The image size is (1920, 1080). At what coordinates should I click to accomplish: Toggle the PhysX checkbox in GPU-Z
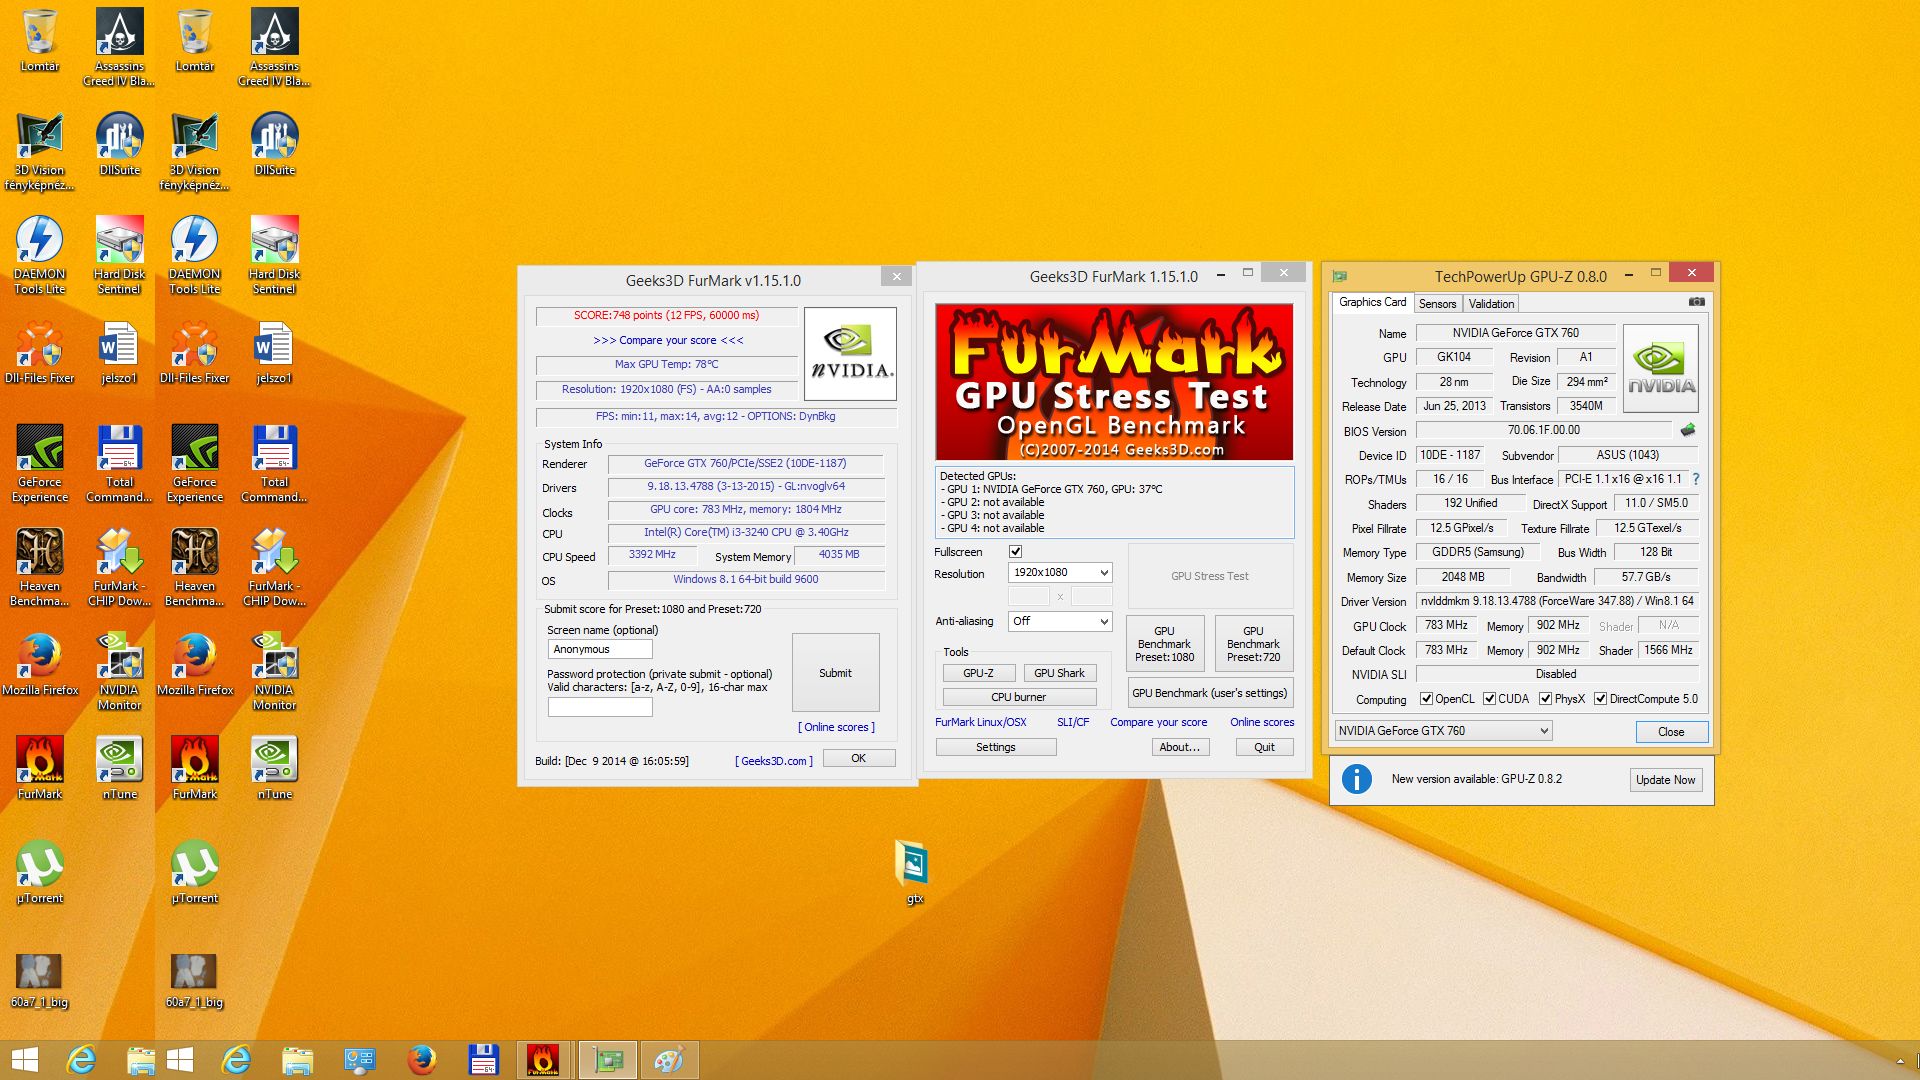click(x=1545, y=699)
